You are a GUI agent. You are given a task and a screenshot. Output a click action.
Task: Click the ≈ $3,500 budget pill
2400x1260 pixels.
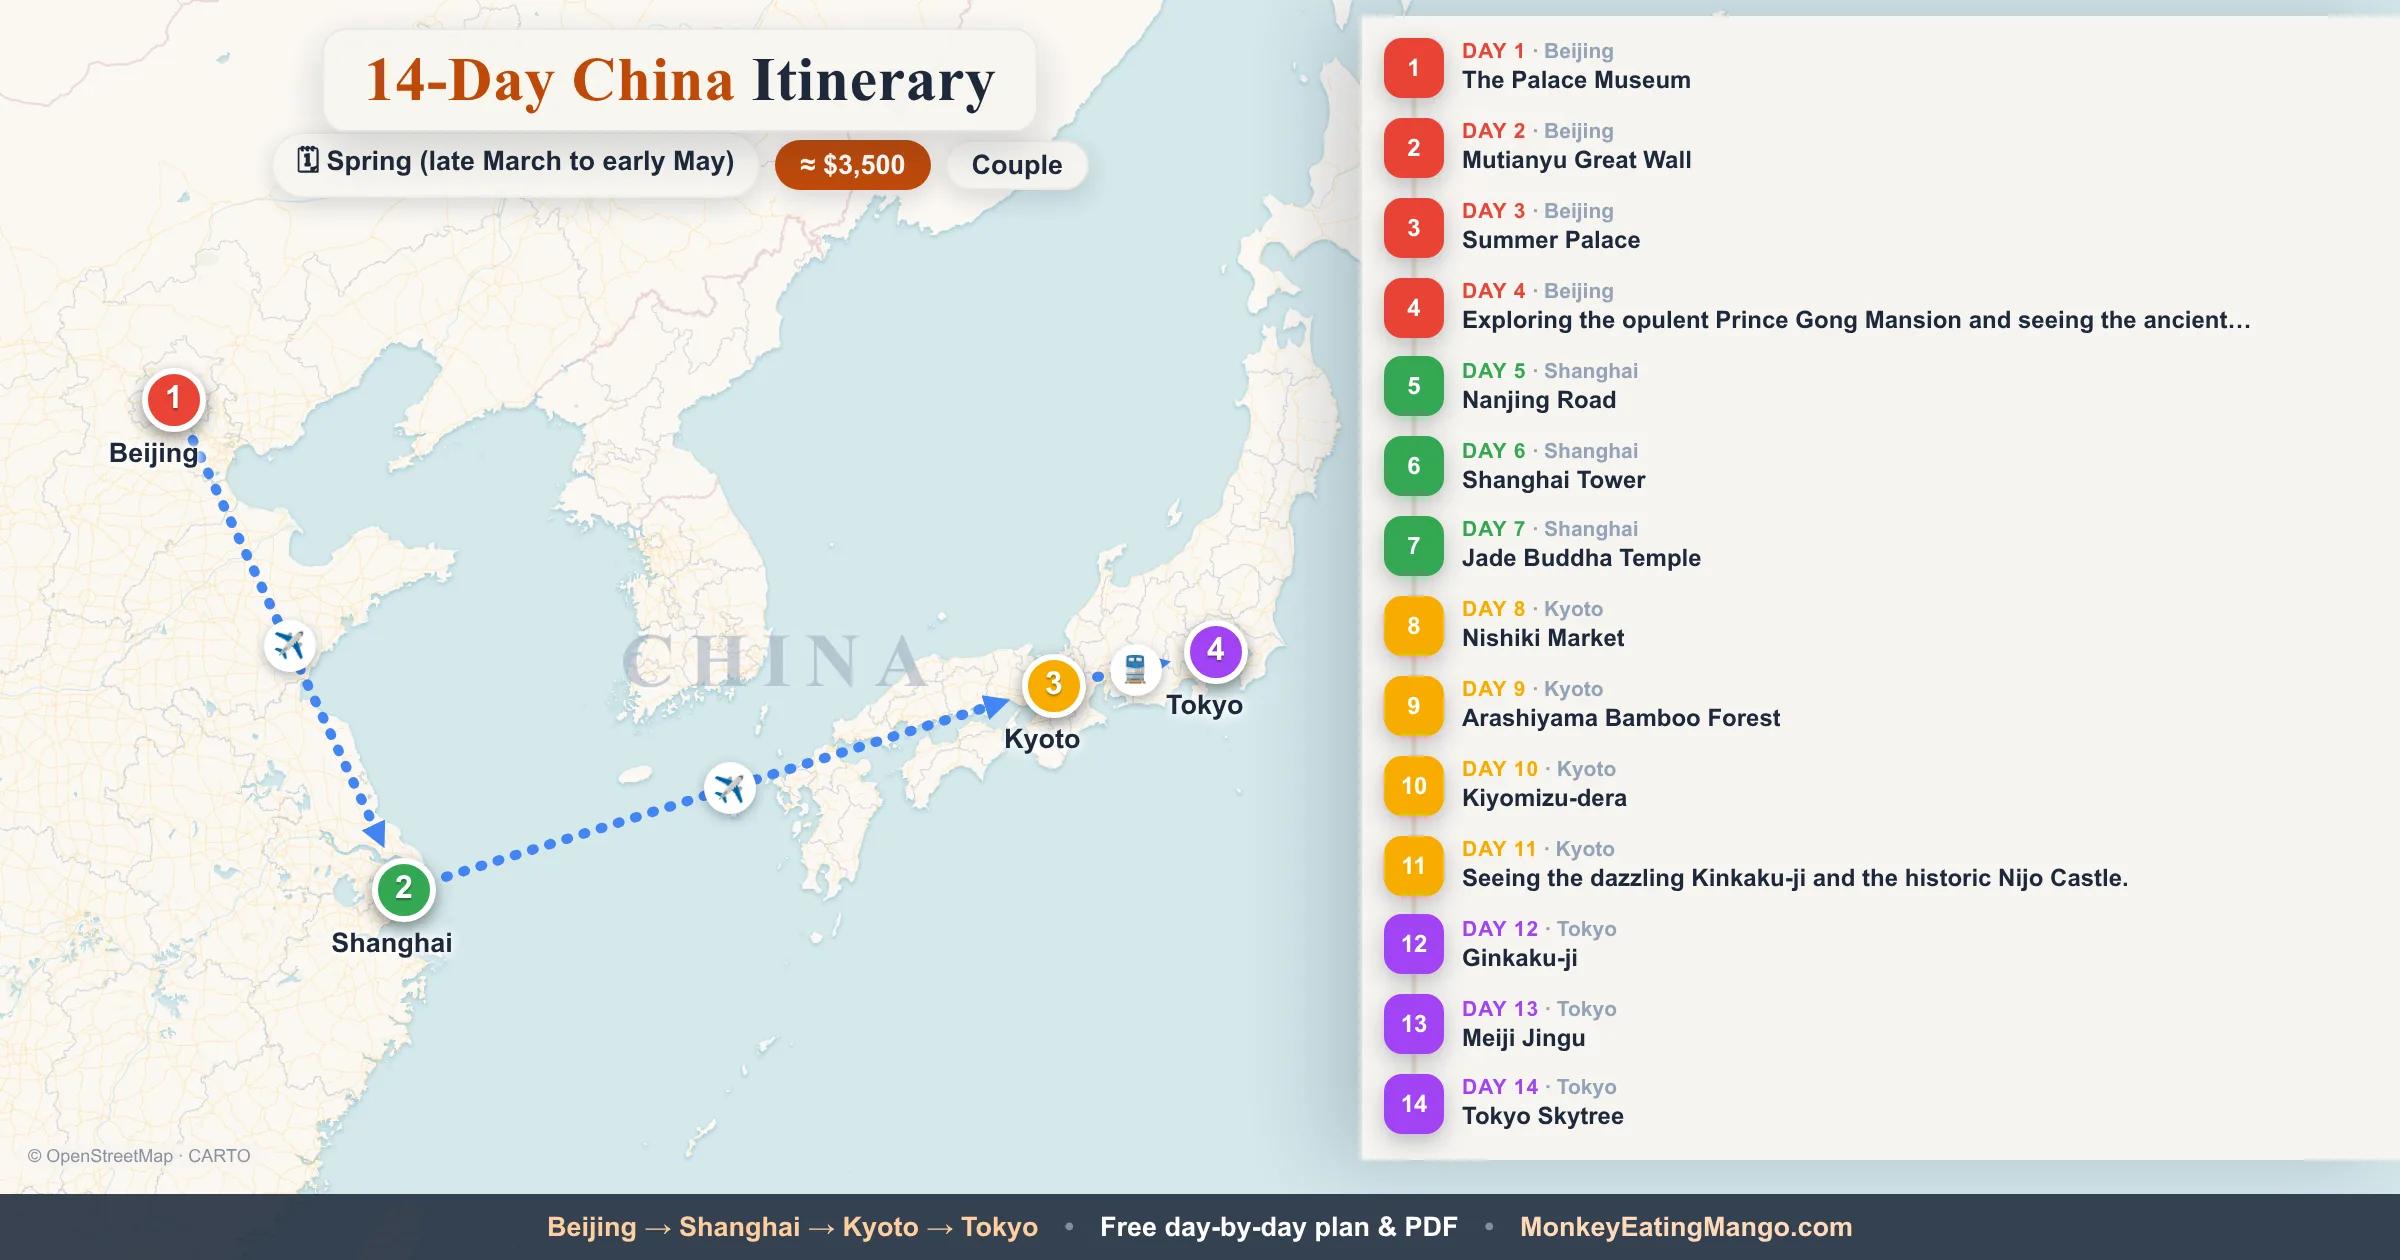click(x=852, y=165)
